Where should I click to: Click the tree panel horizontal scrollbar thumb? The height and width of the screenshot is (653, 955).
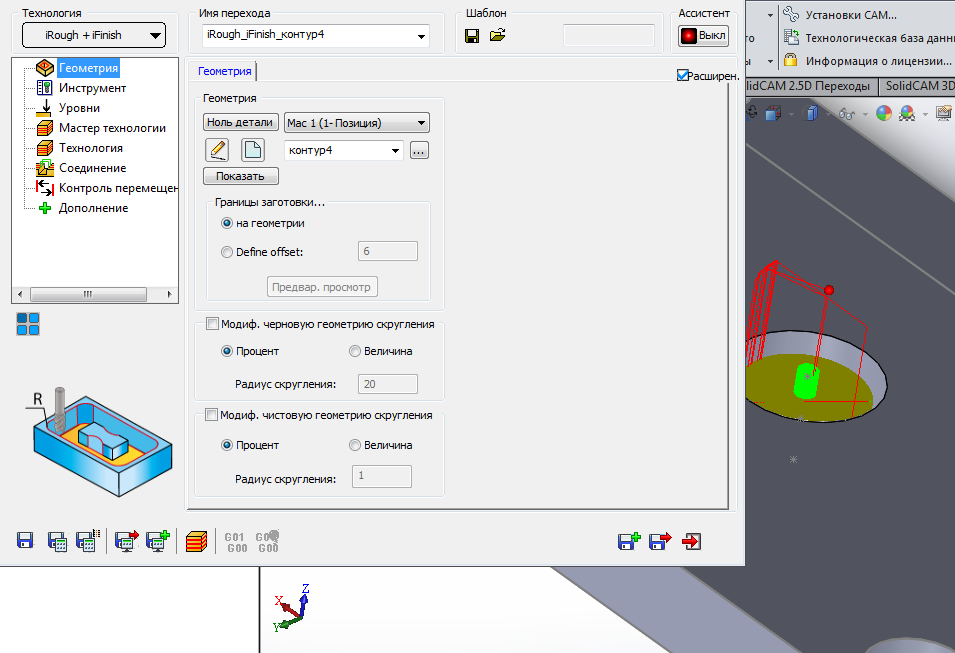click(x=88, y=295)
